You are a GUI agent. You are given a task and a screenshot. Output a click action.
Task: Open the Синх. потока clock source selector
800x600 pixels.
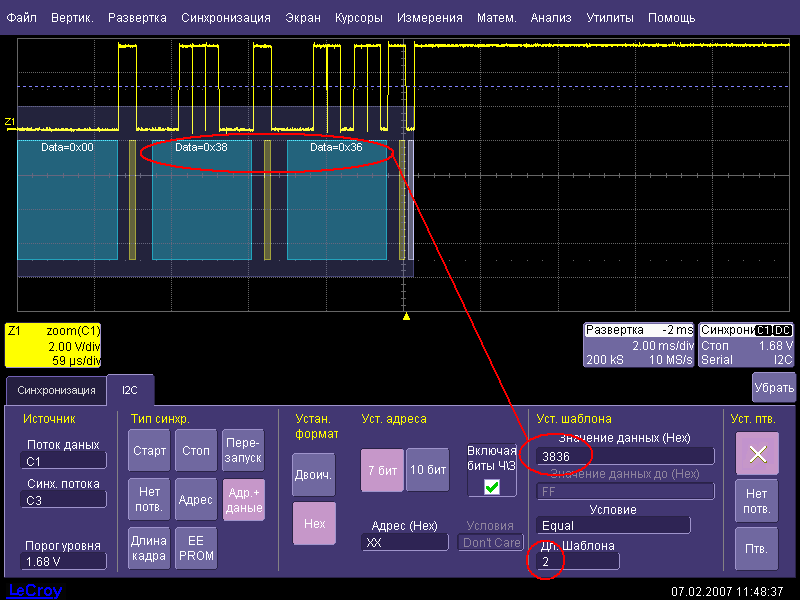pos(64,500)
